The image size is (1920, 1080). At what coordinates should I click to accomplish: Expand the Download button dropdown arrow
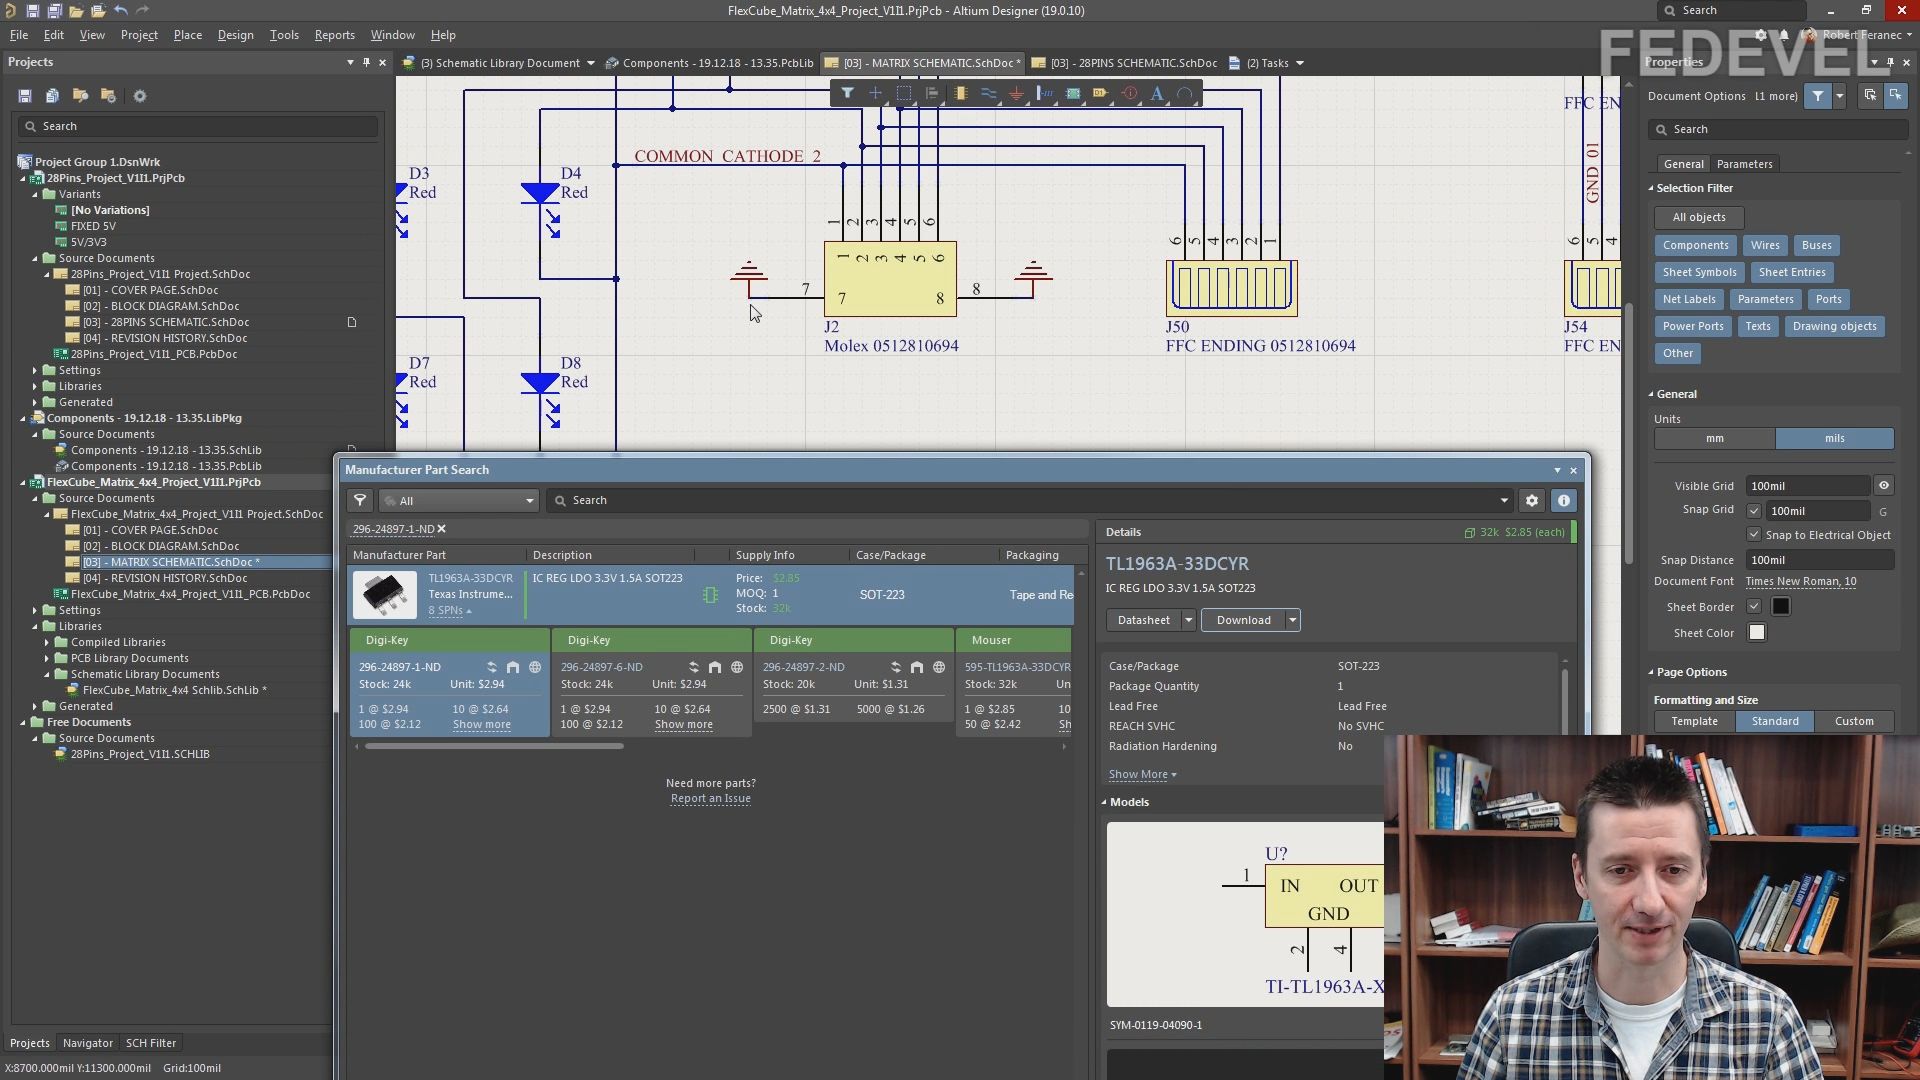1292,620
